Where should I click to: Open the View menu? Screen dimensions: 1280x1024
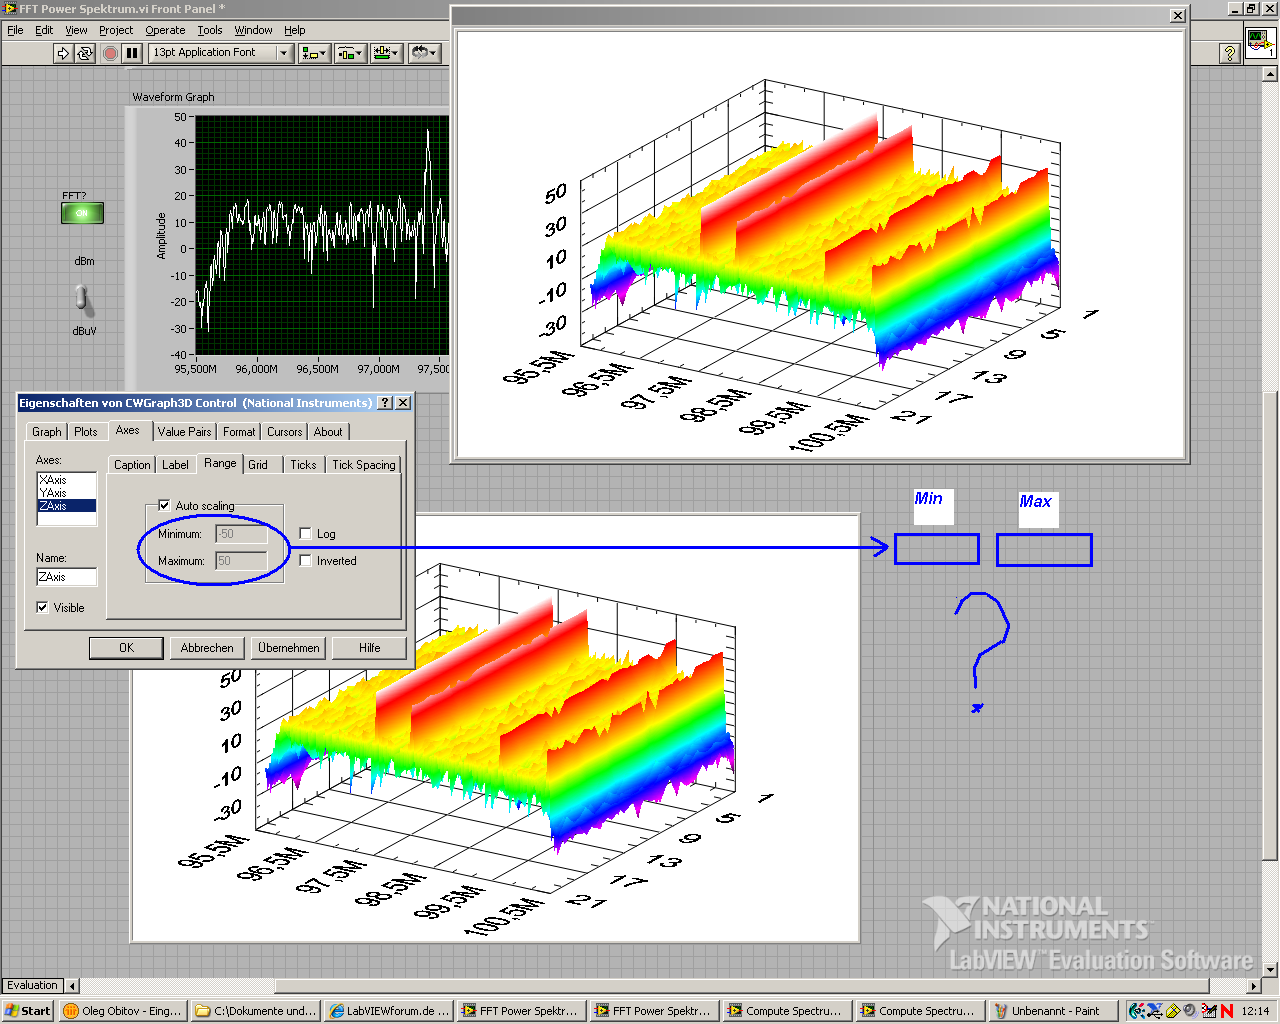coord(76,30)
